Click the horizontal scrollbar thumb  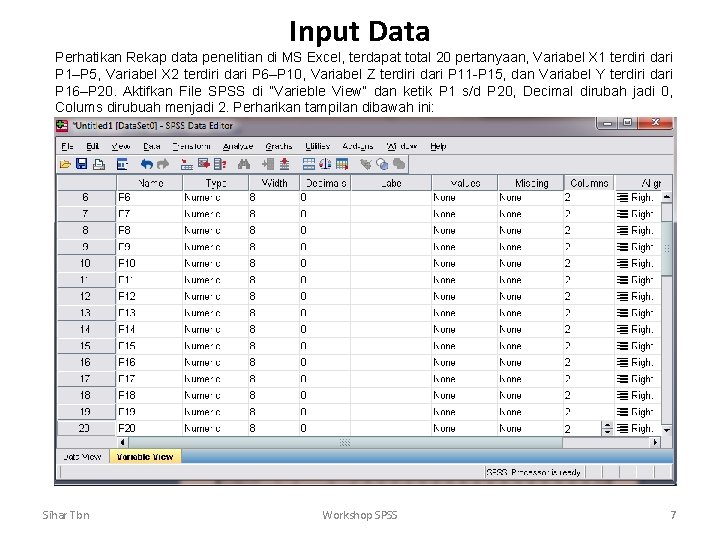tap(345, 442)
